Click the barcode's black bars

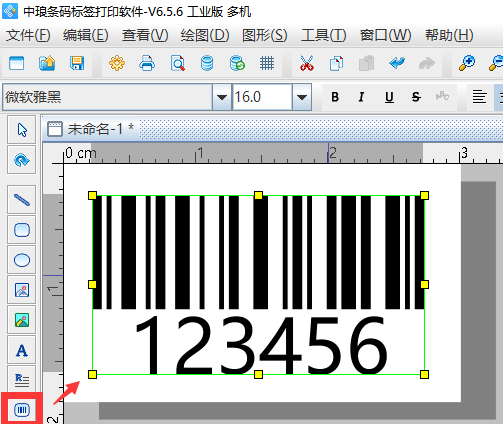(x=258, y=252)
